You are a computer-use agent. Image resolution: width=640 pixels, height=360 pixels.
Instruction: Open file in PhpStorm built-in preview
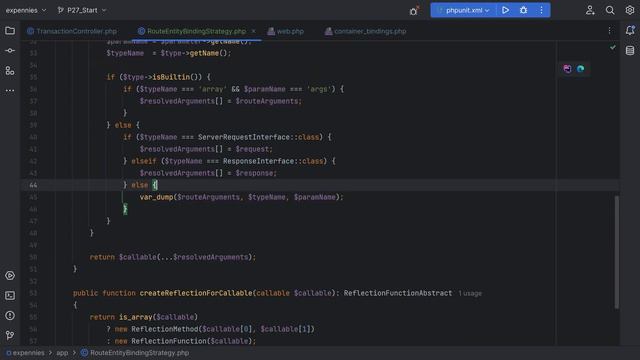[x=567, y=69]
